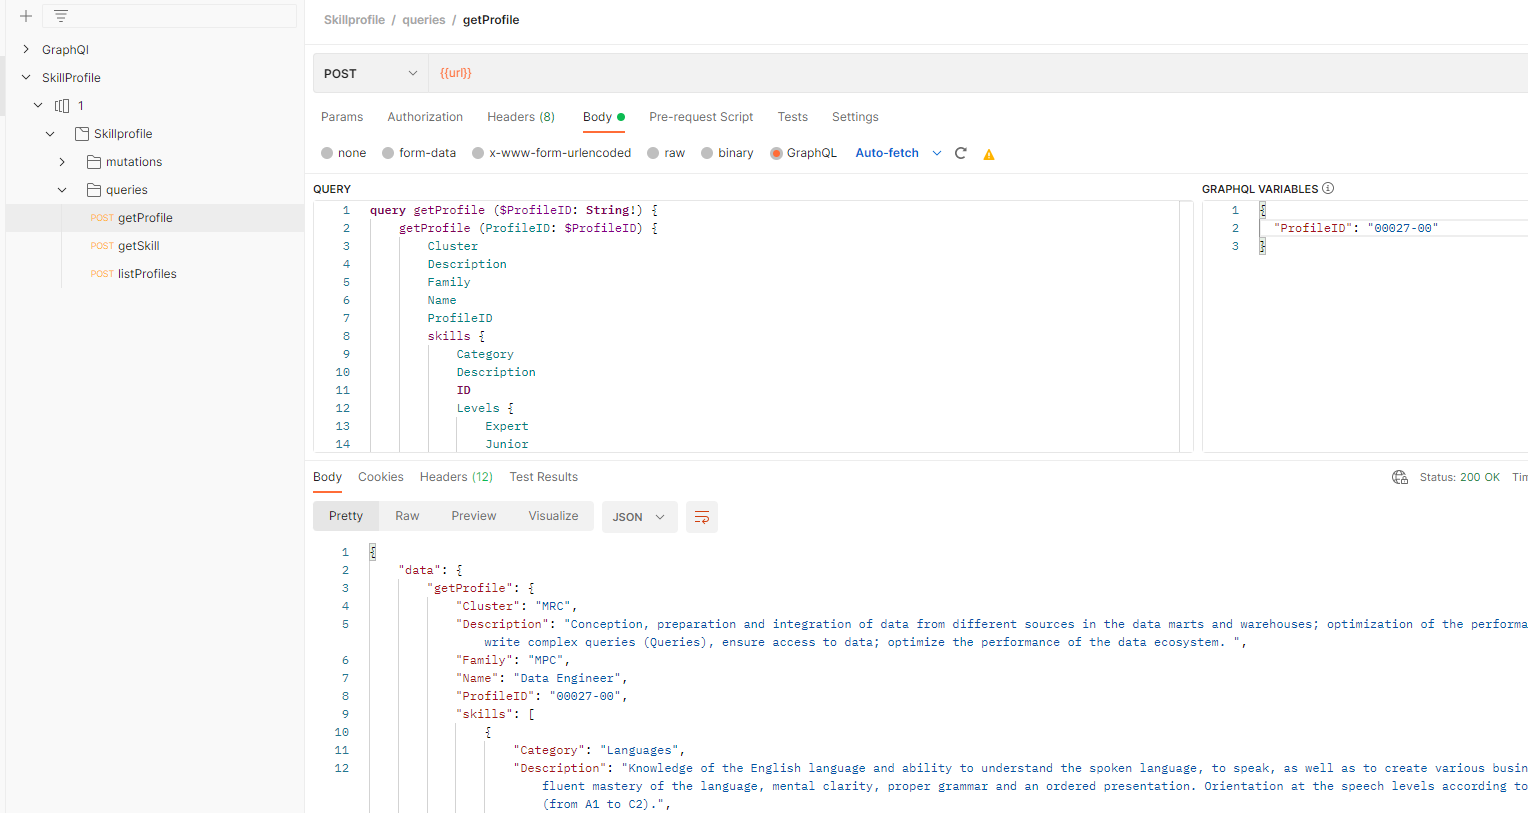Click the yellow warning icon near Auto-fetch
1528x813 pixels.
coord(989,153)
